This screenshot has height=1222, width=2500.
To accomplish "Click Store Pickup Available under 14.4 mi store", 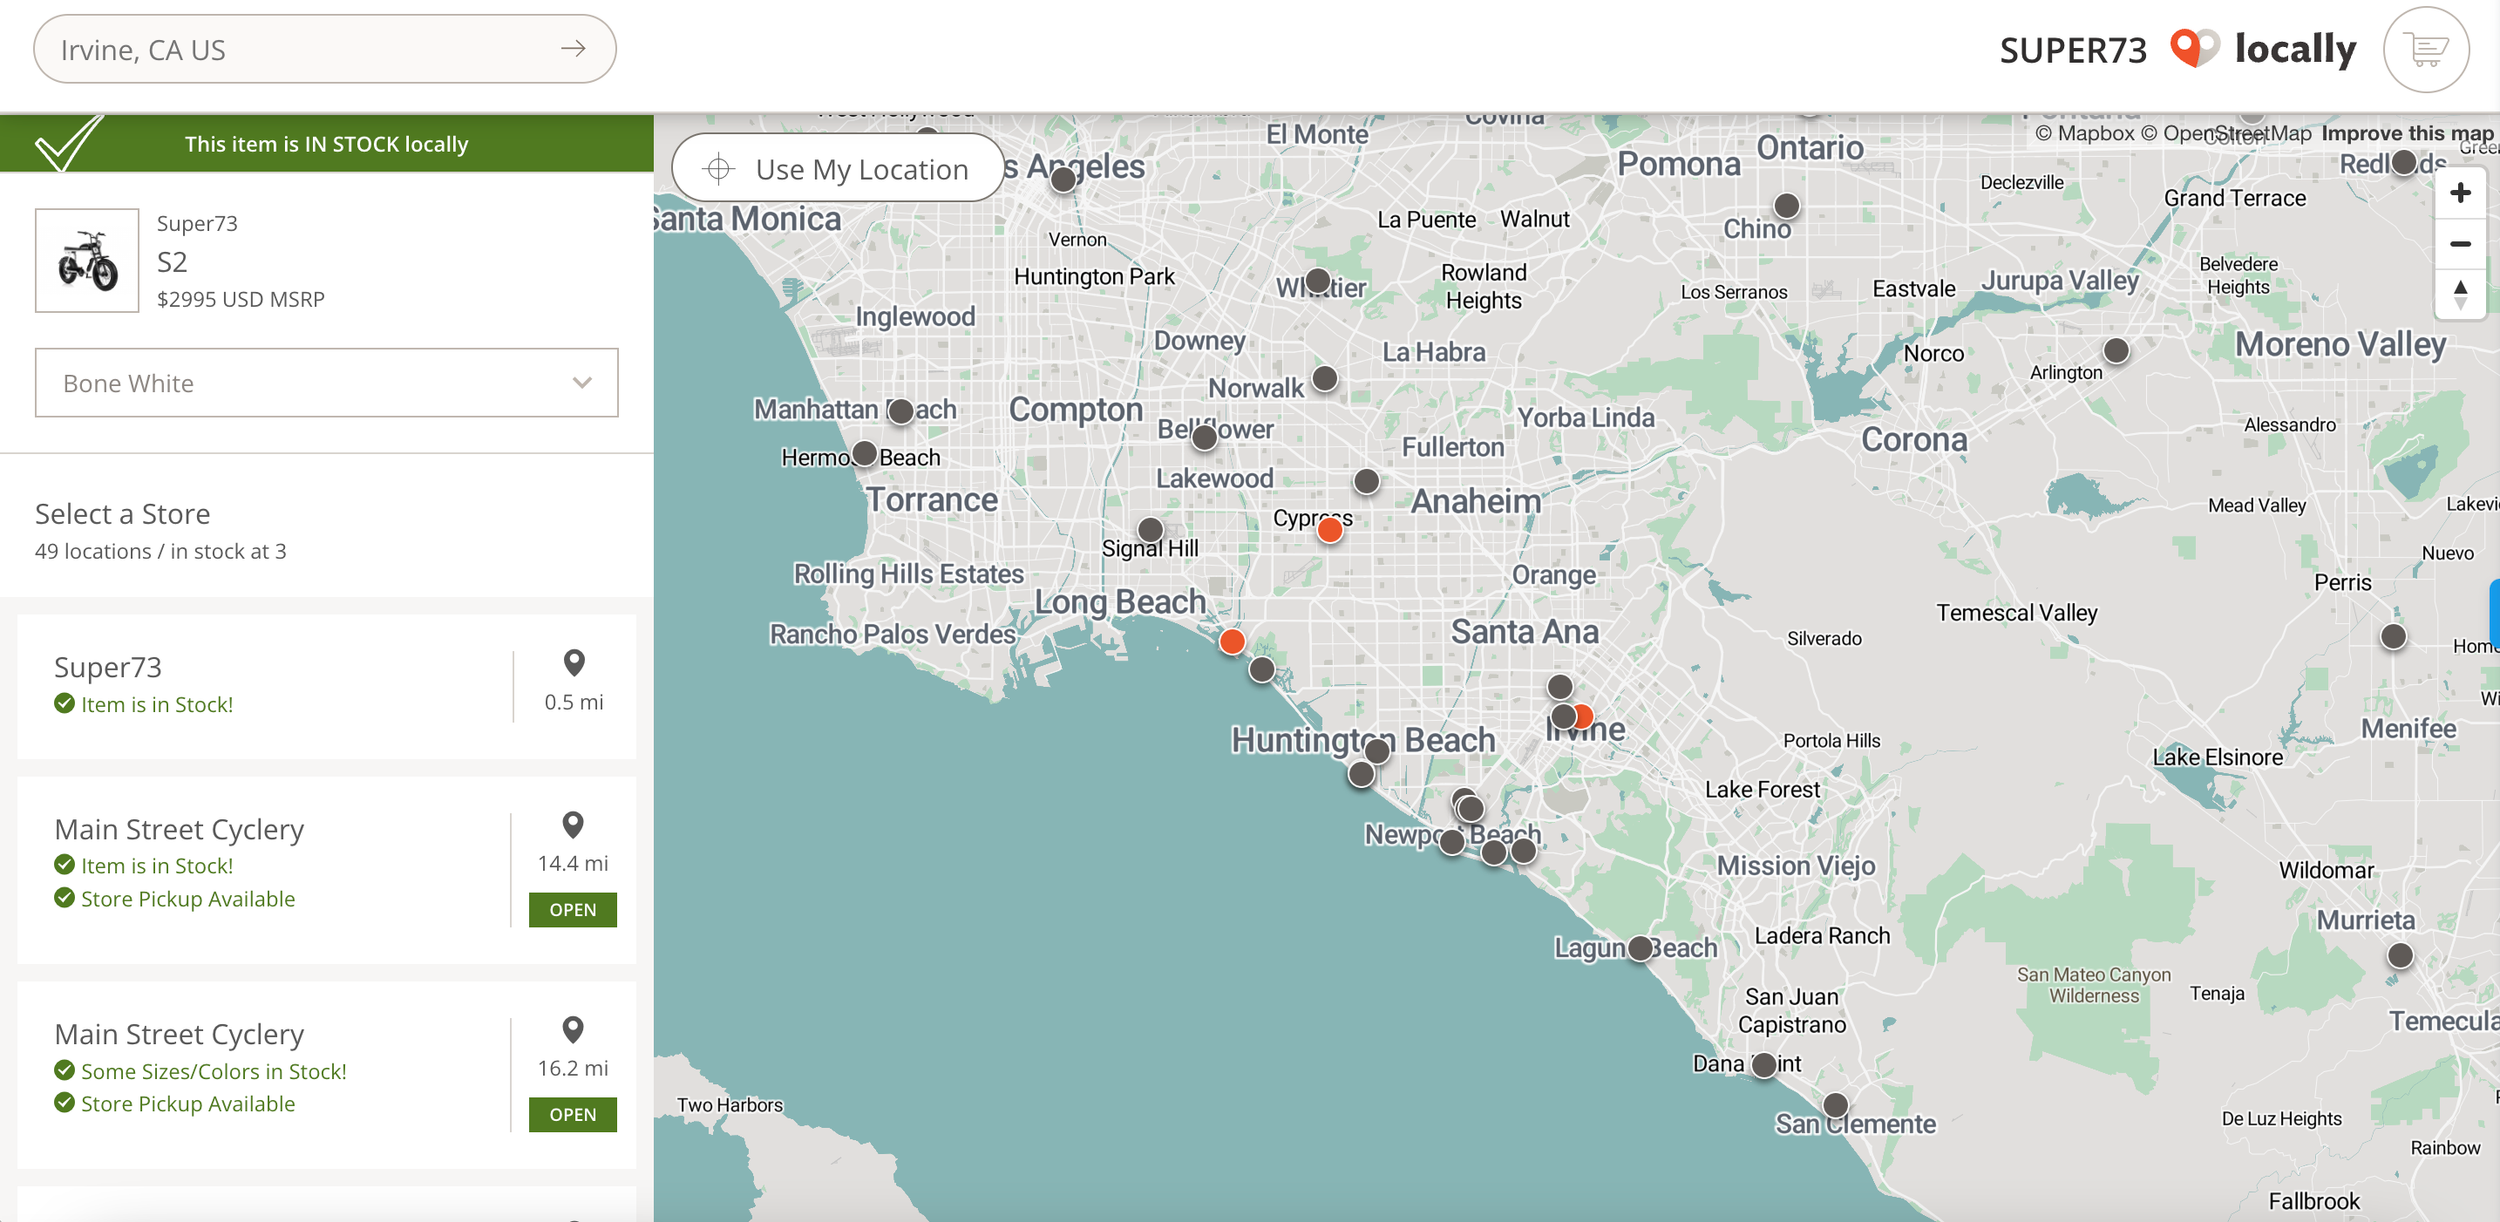I will [x=188, y=899].
